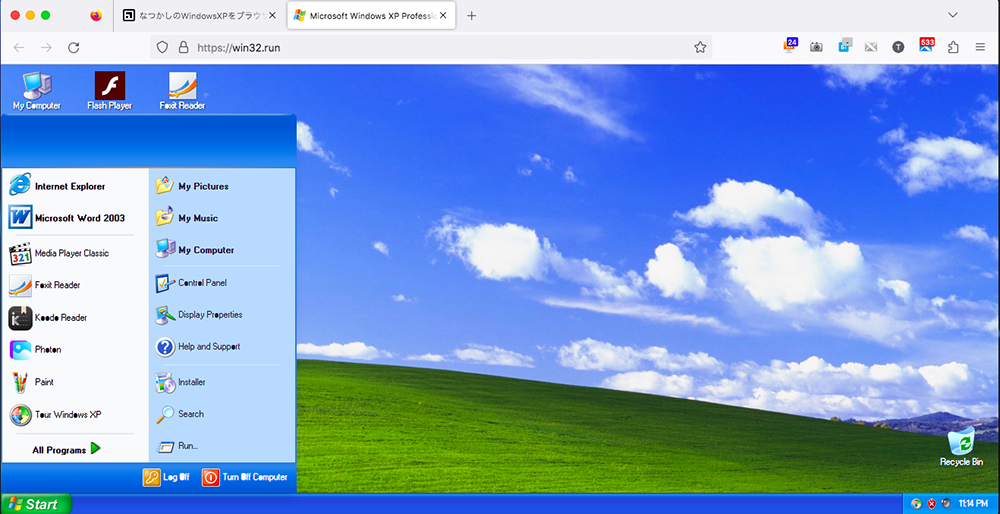The width and height of the screenshot is (1000, 514).
Task: Launch Internet Explorer from Start menu
Action: tap(75, 186)
